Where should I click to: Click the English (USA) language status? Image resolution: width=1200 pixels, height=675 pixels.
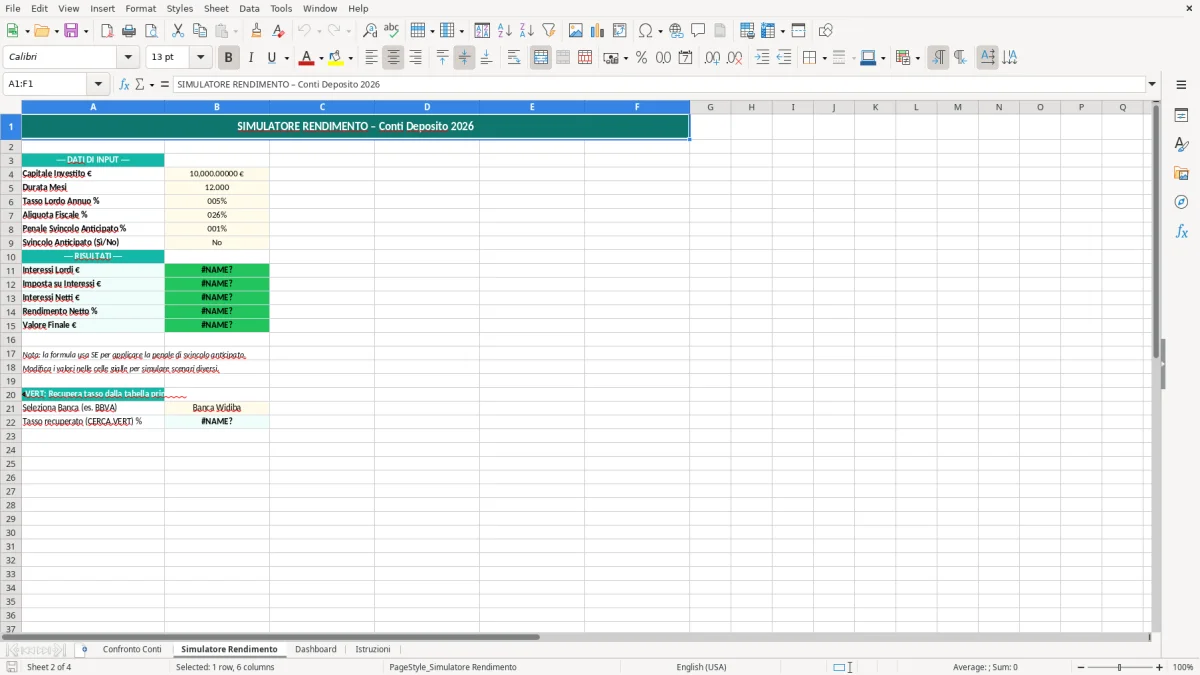tap(701, 667)
